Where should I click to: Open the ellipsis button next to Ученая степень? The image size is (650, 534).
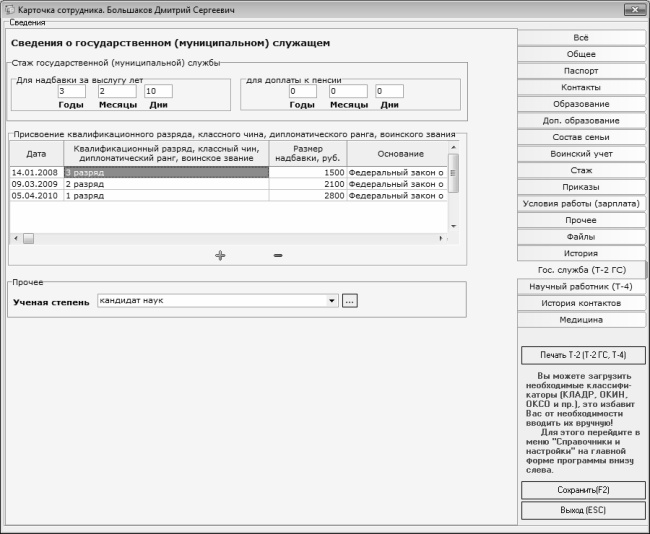[x=349, y=300]
